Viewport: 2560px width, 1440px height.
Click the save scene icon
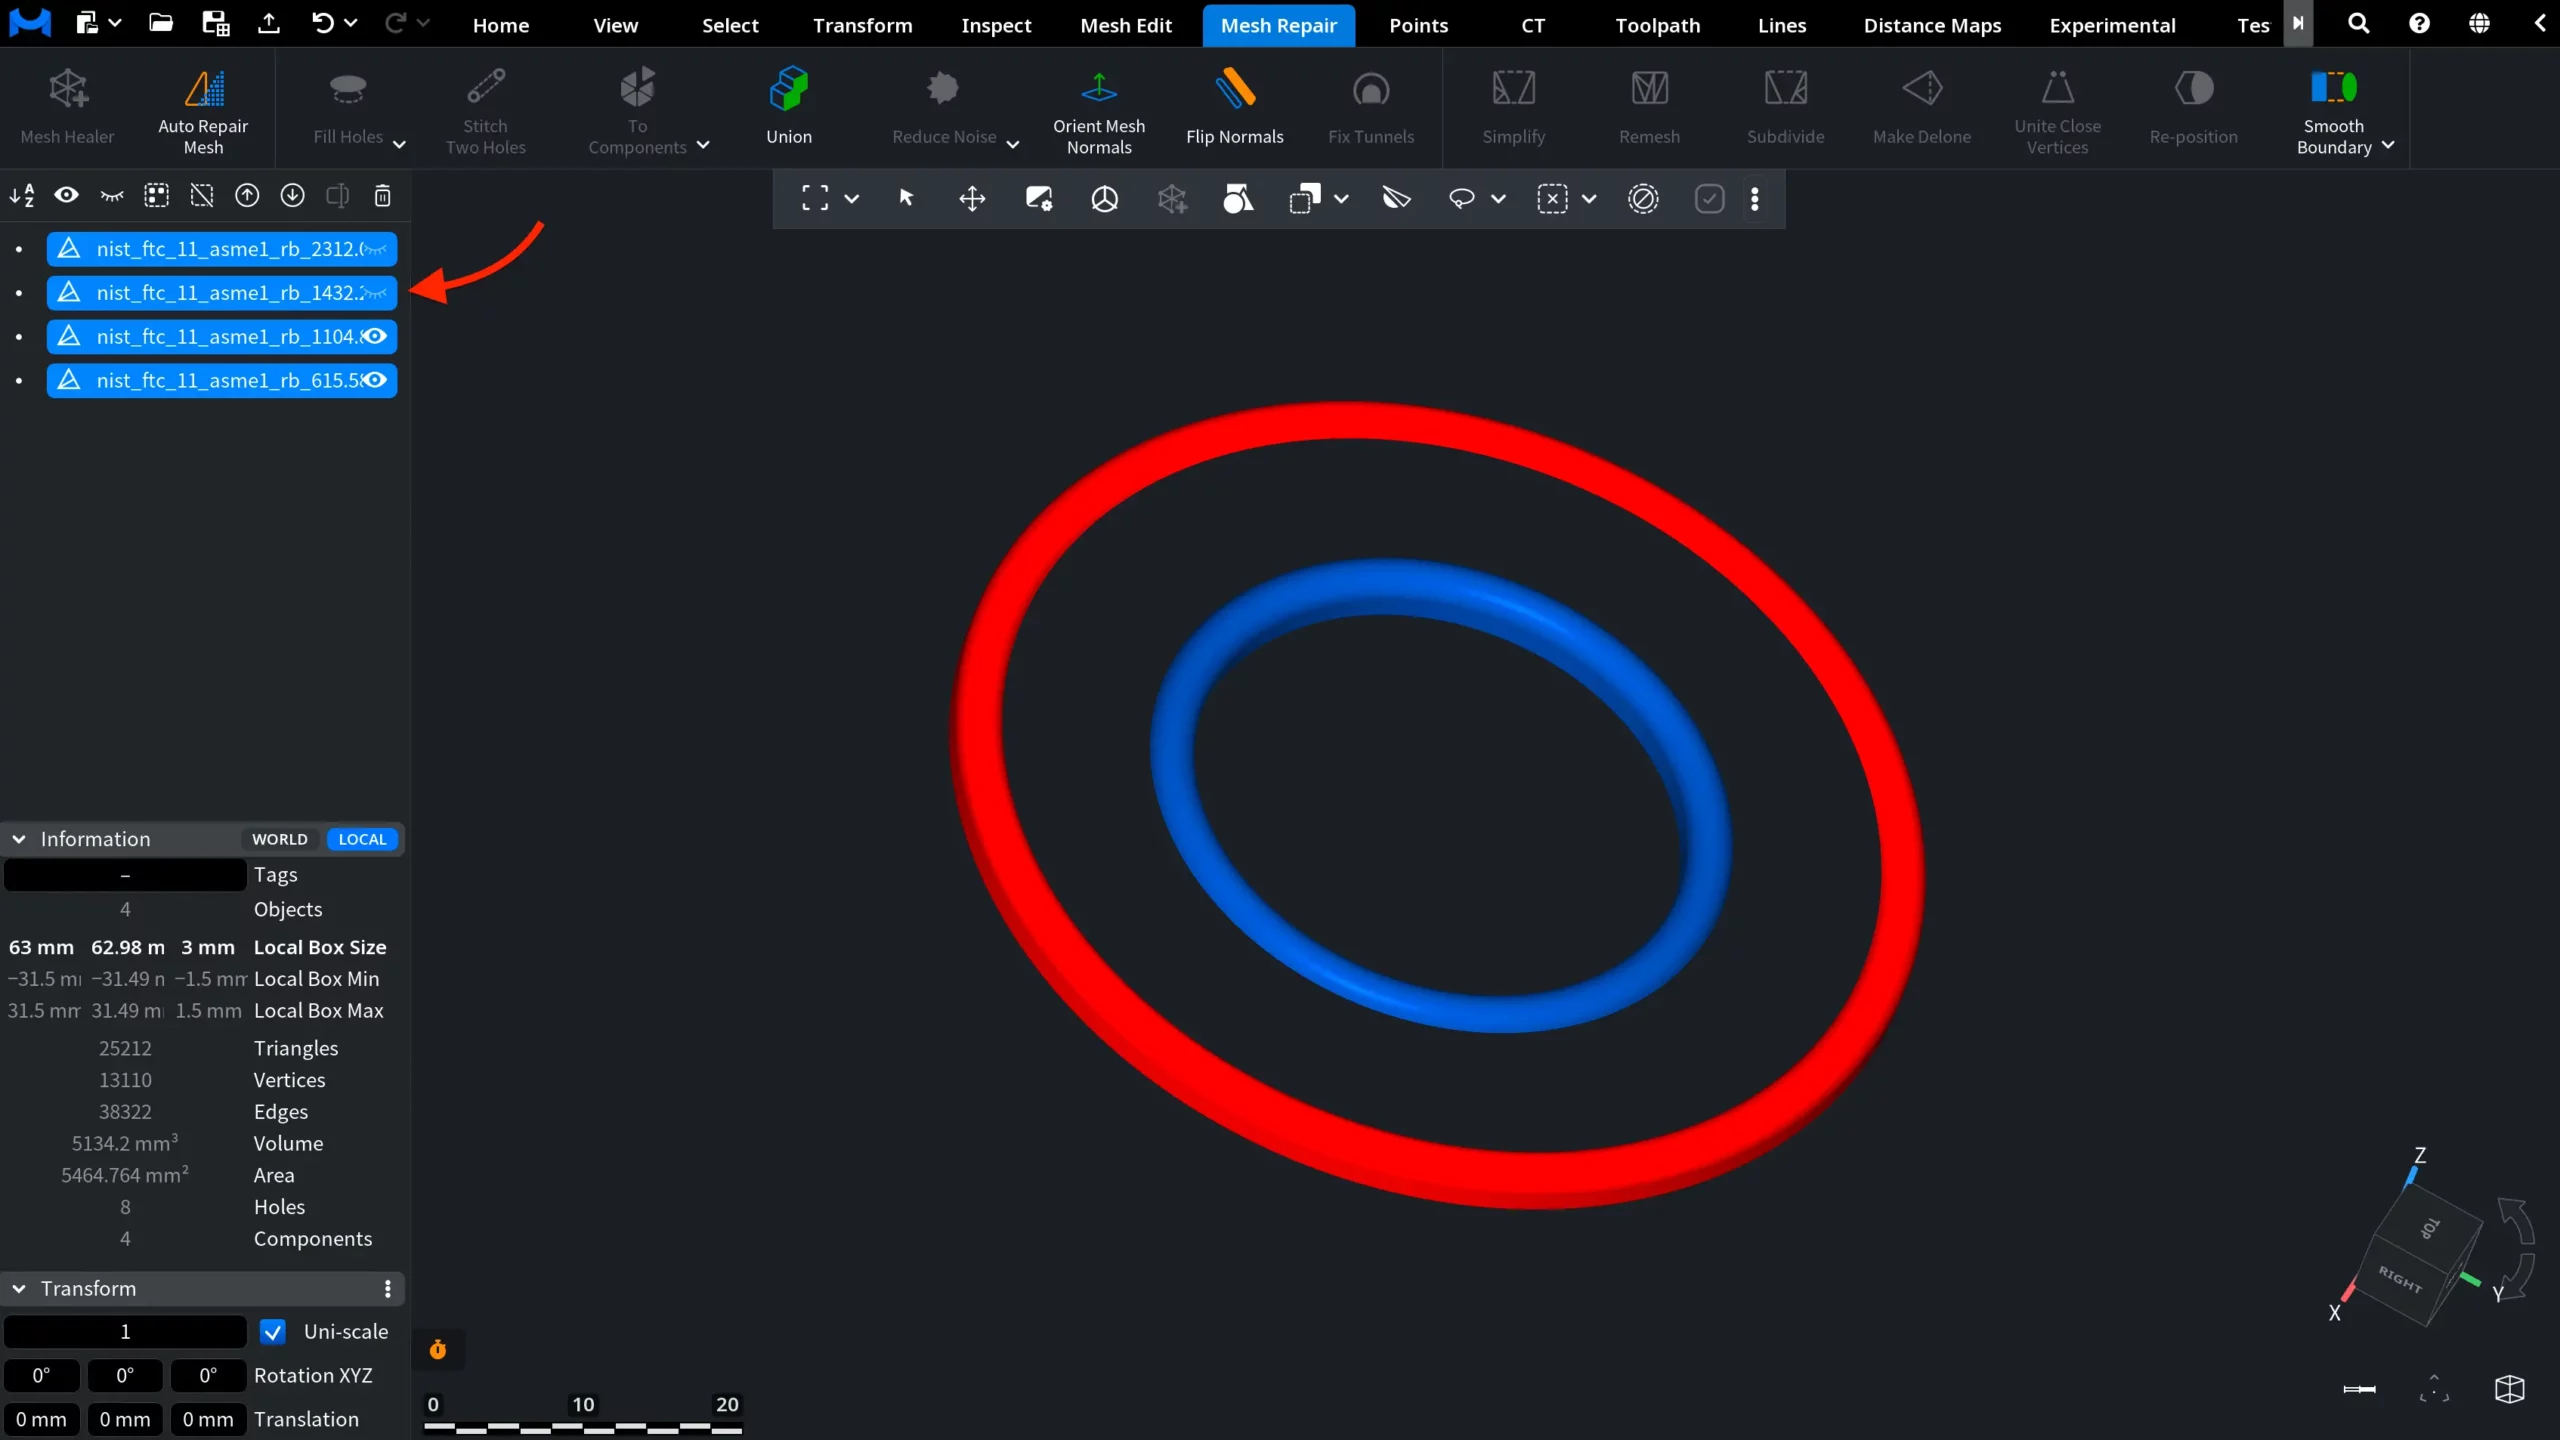pos(215,23)
